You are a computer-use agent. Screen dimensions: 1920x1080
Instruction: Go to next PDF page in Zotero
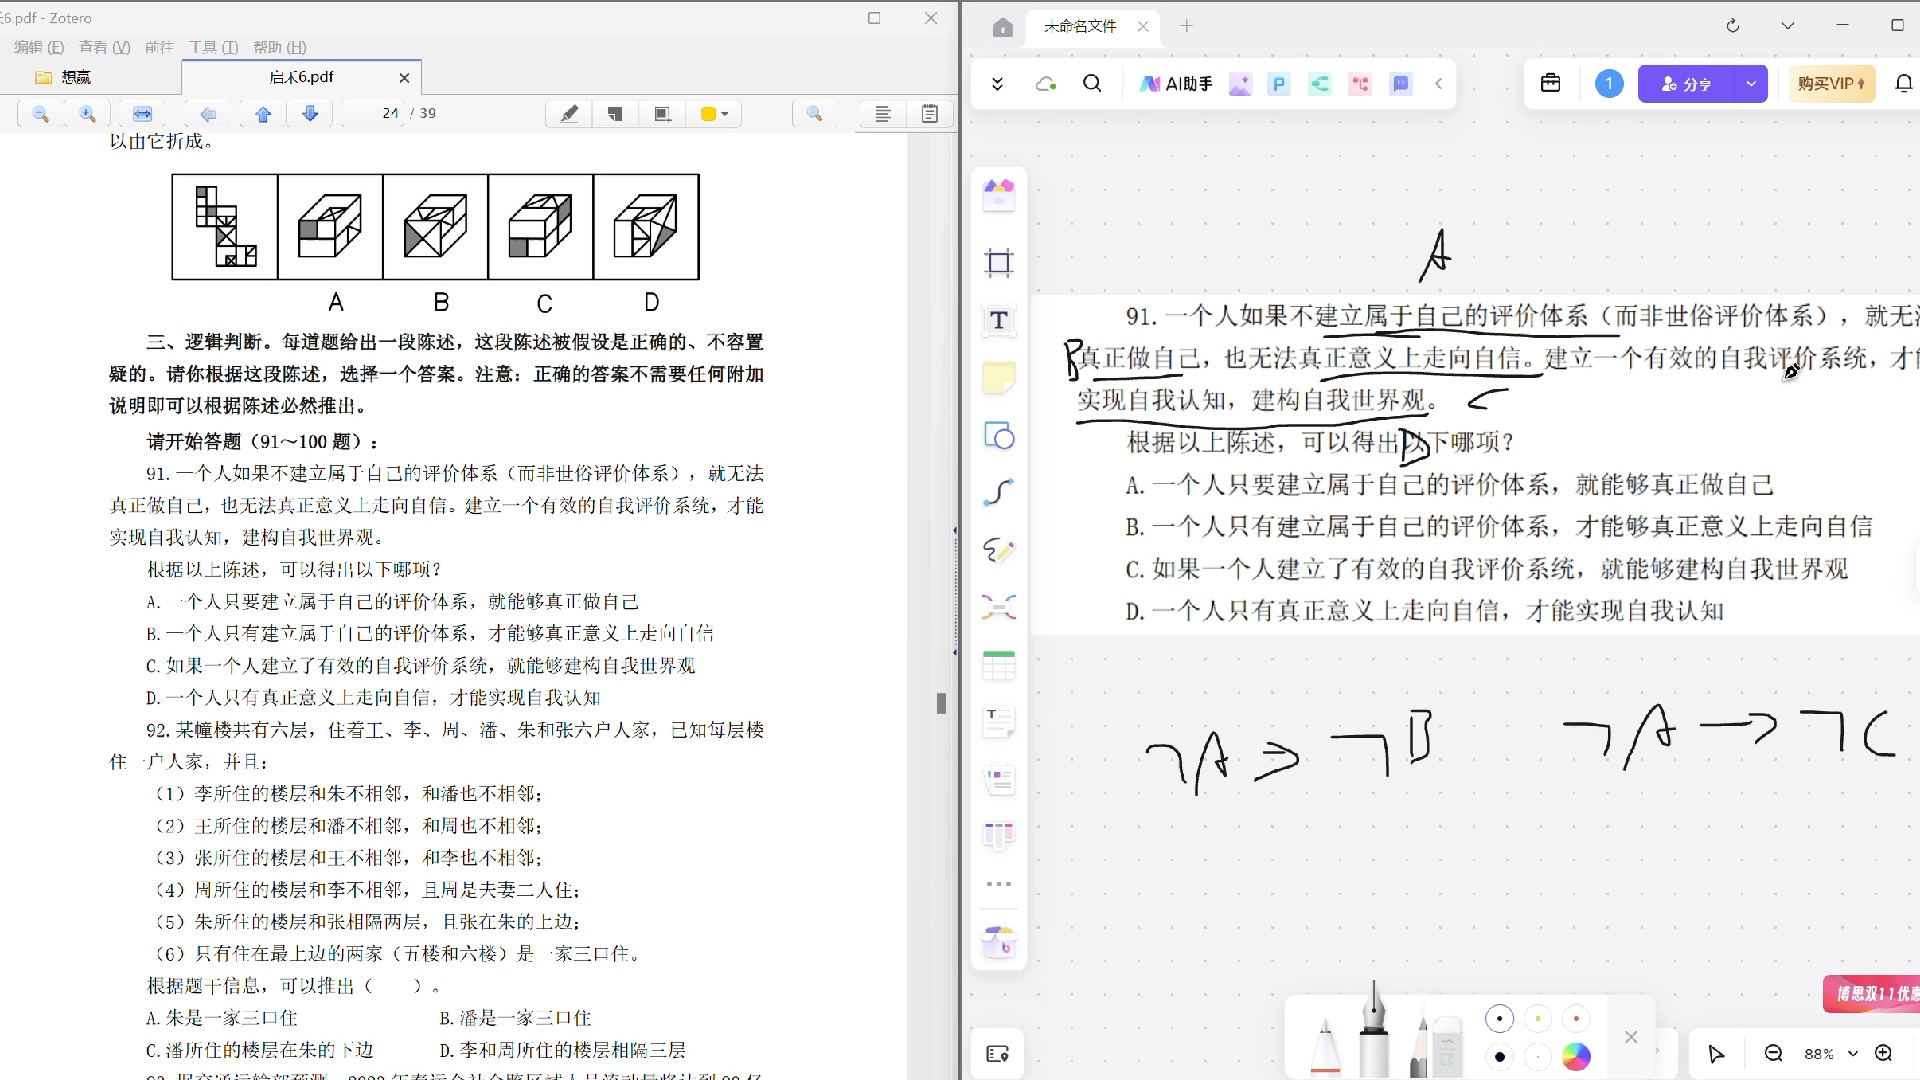click(310, 114)
